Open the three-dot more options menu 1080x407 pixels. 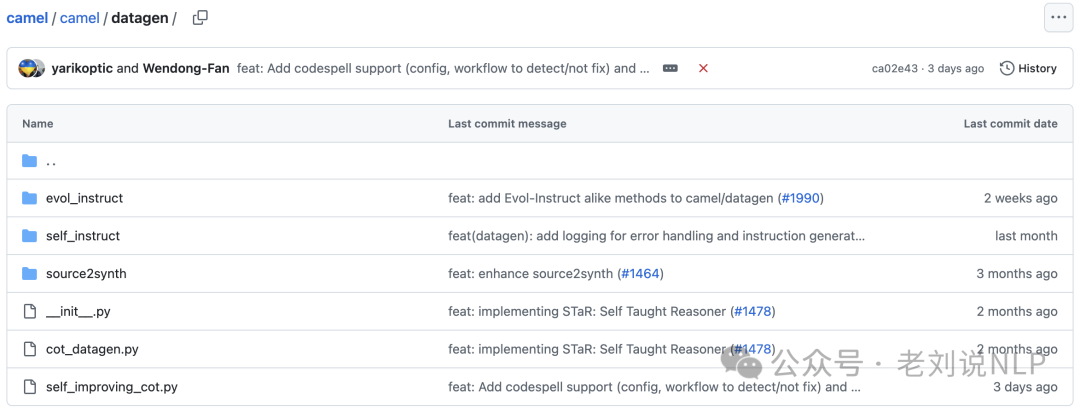click(x=1058, y=18)
